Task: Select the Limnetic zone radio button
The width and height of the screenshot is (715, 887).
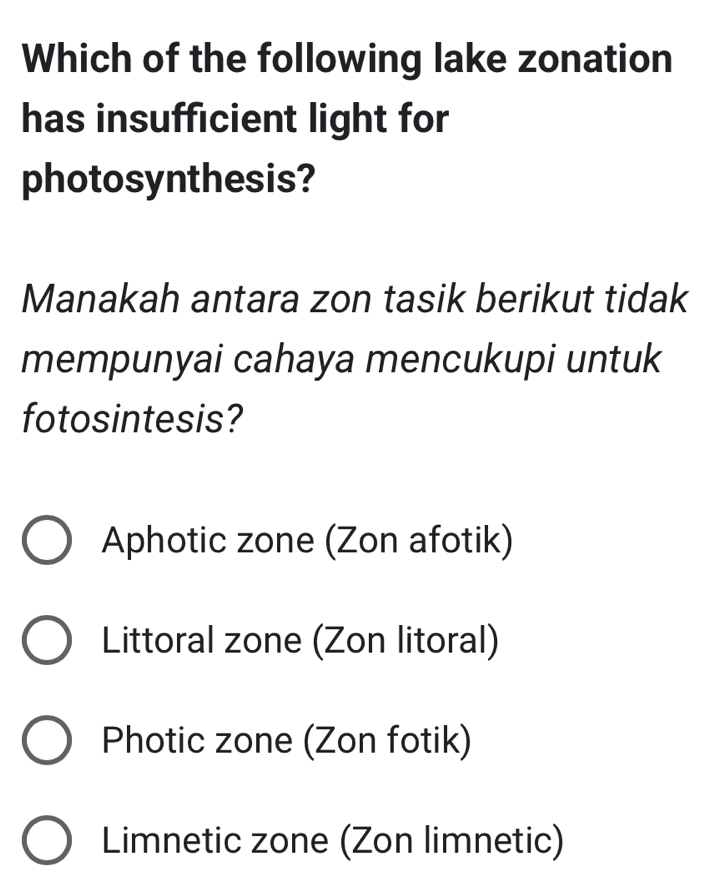Action: click(x=47, y=840)
